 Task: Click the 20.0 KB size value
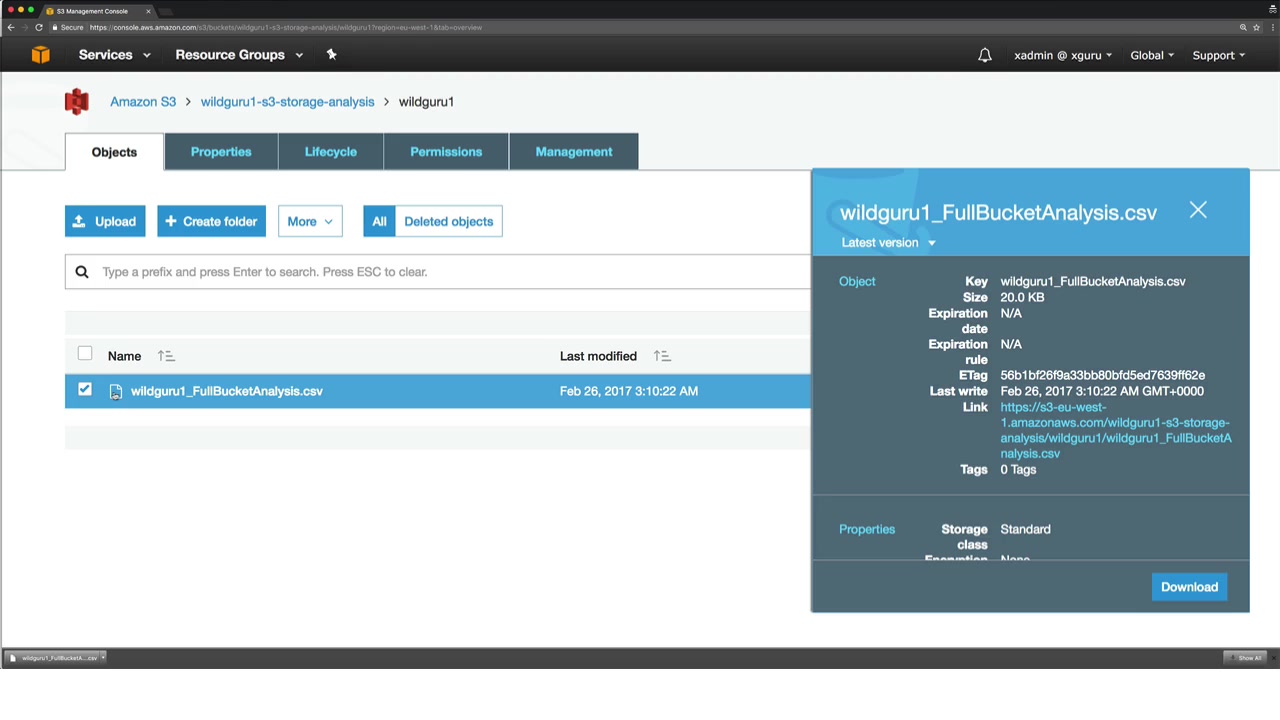[x=1022, y=297]
